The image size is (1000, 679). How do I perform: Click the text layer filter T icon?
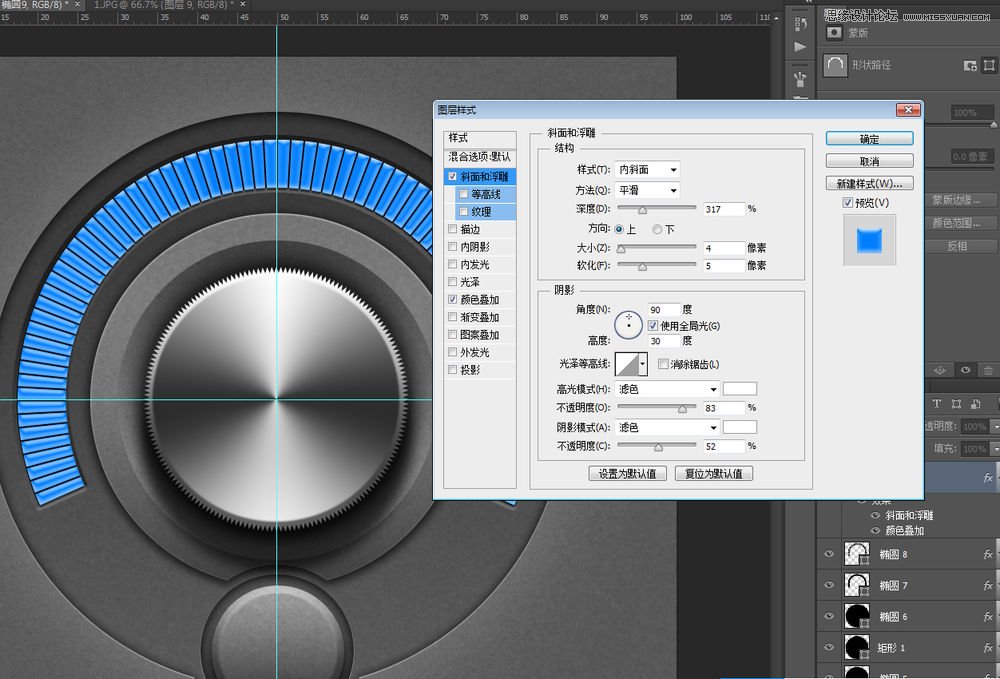click(937, 404)
